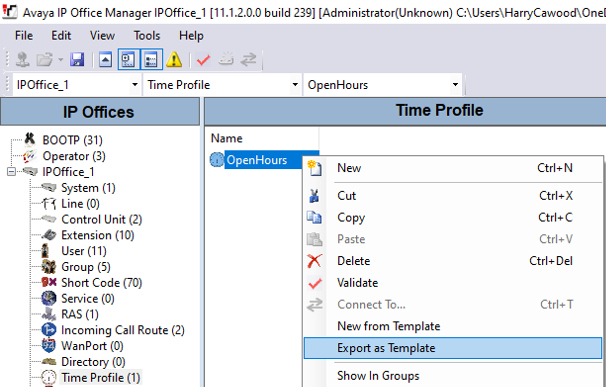Viewport: 606px width, 387px height.
Task: Select Line (0) in the tree
Action: (80, 204)
